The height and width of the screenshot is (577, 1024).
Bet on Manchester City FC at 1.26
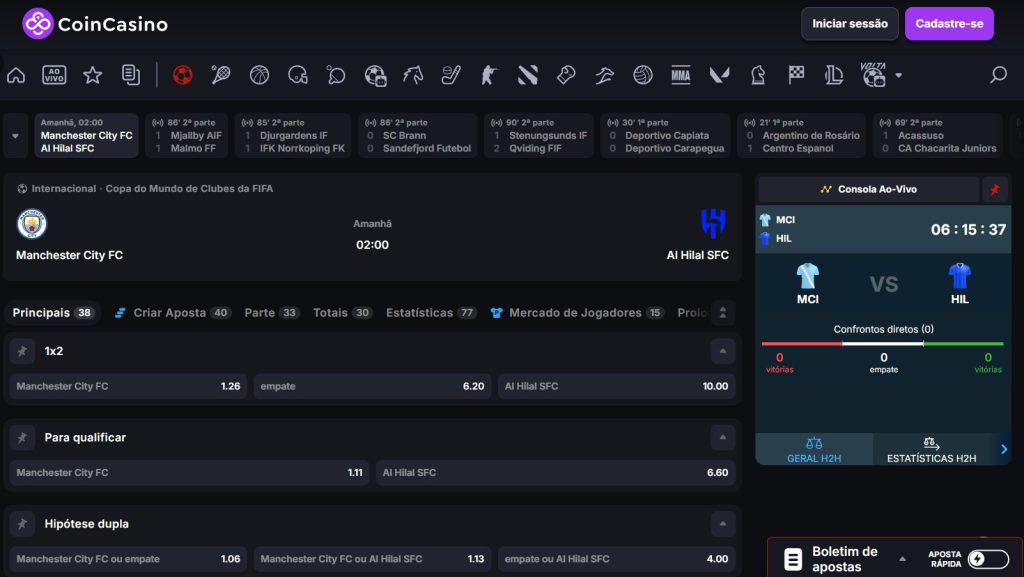[x=128, y=386]
